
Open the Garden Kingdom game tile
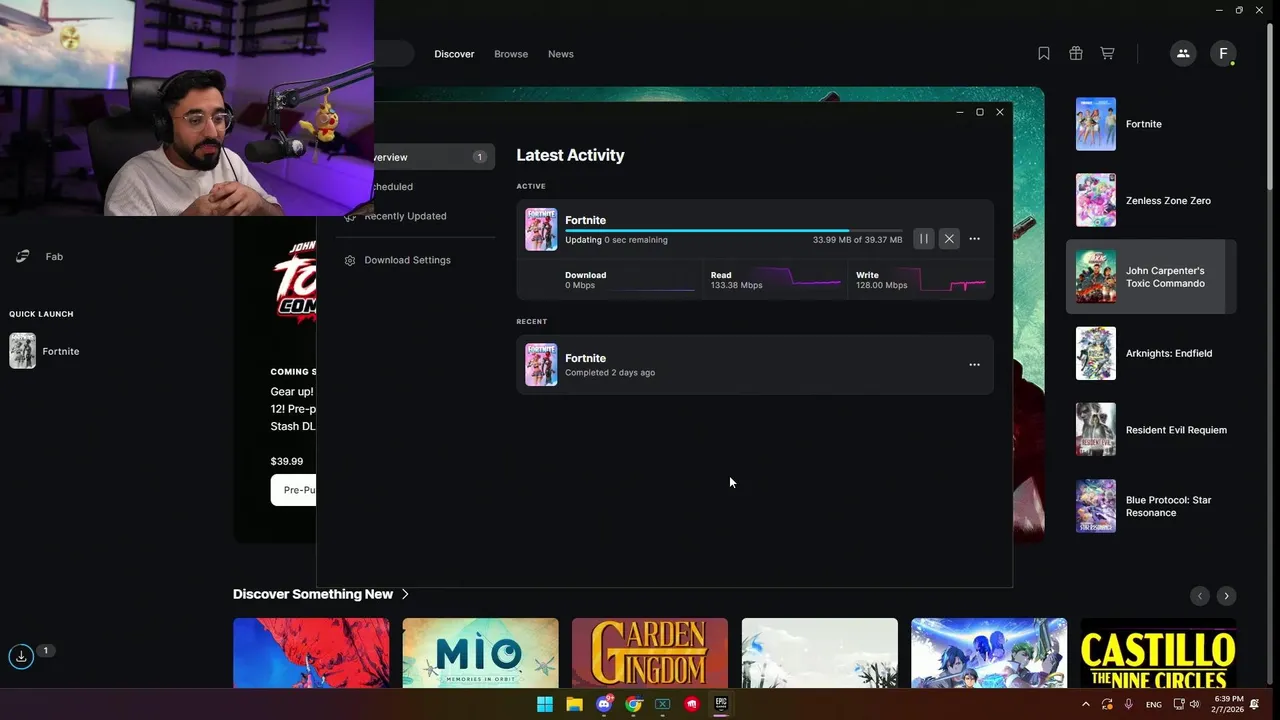(x=650, y=653)
